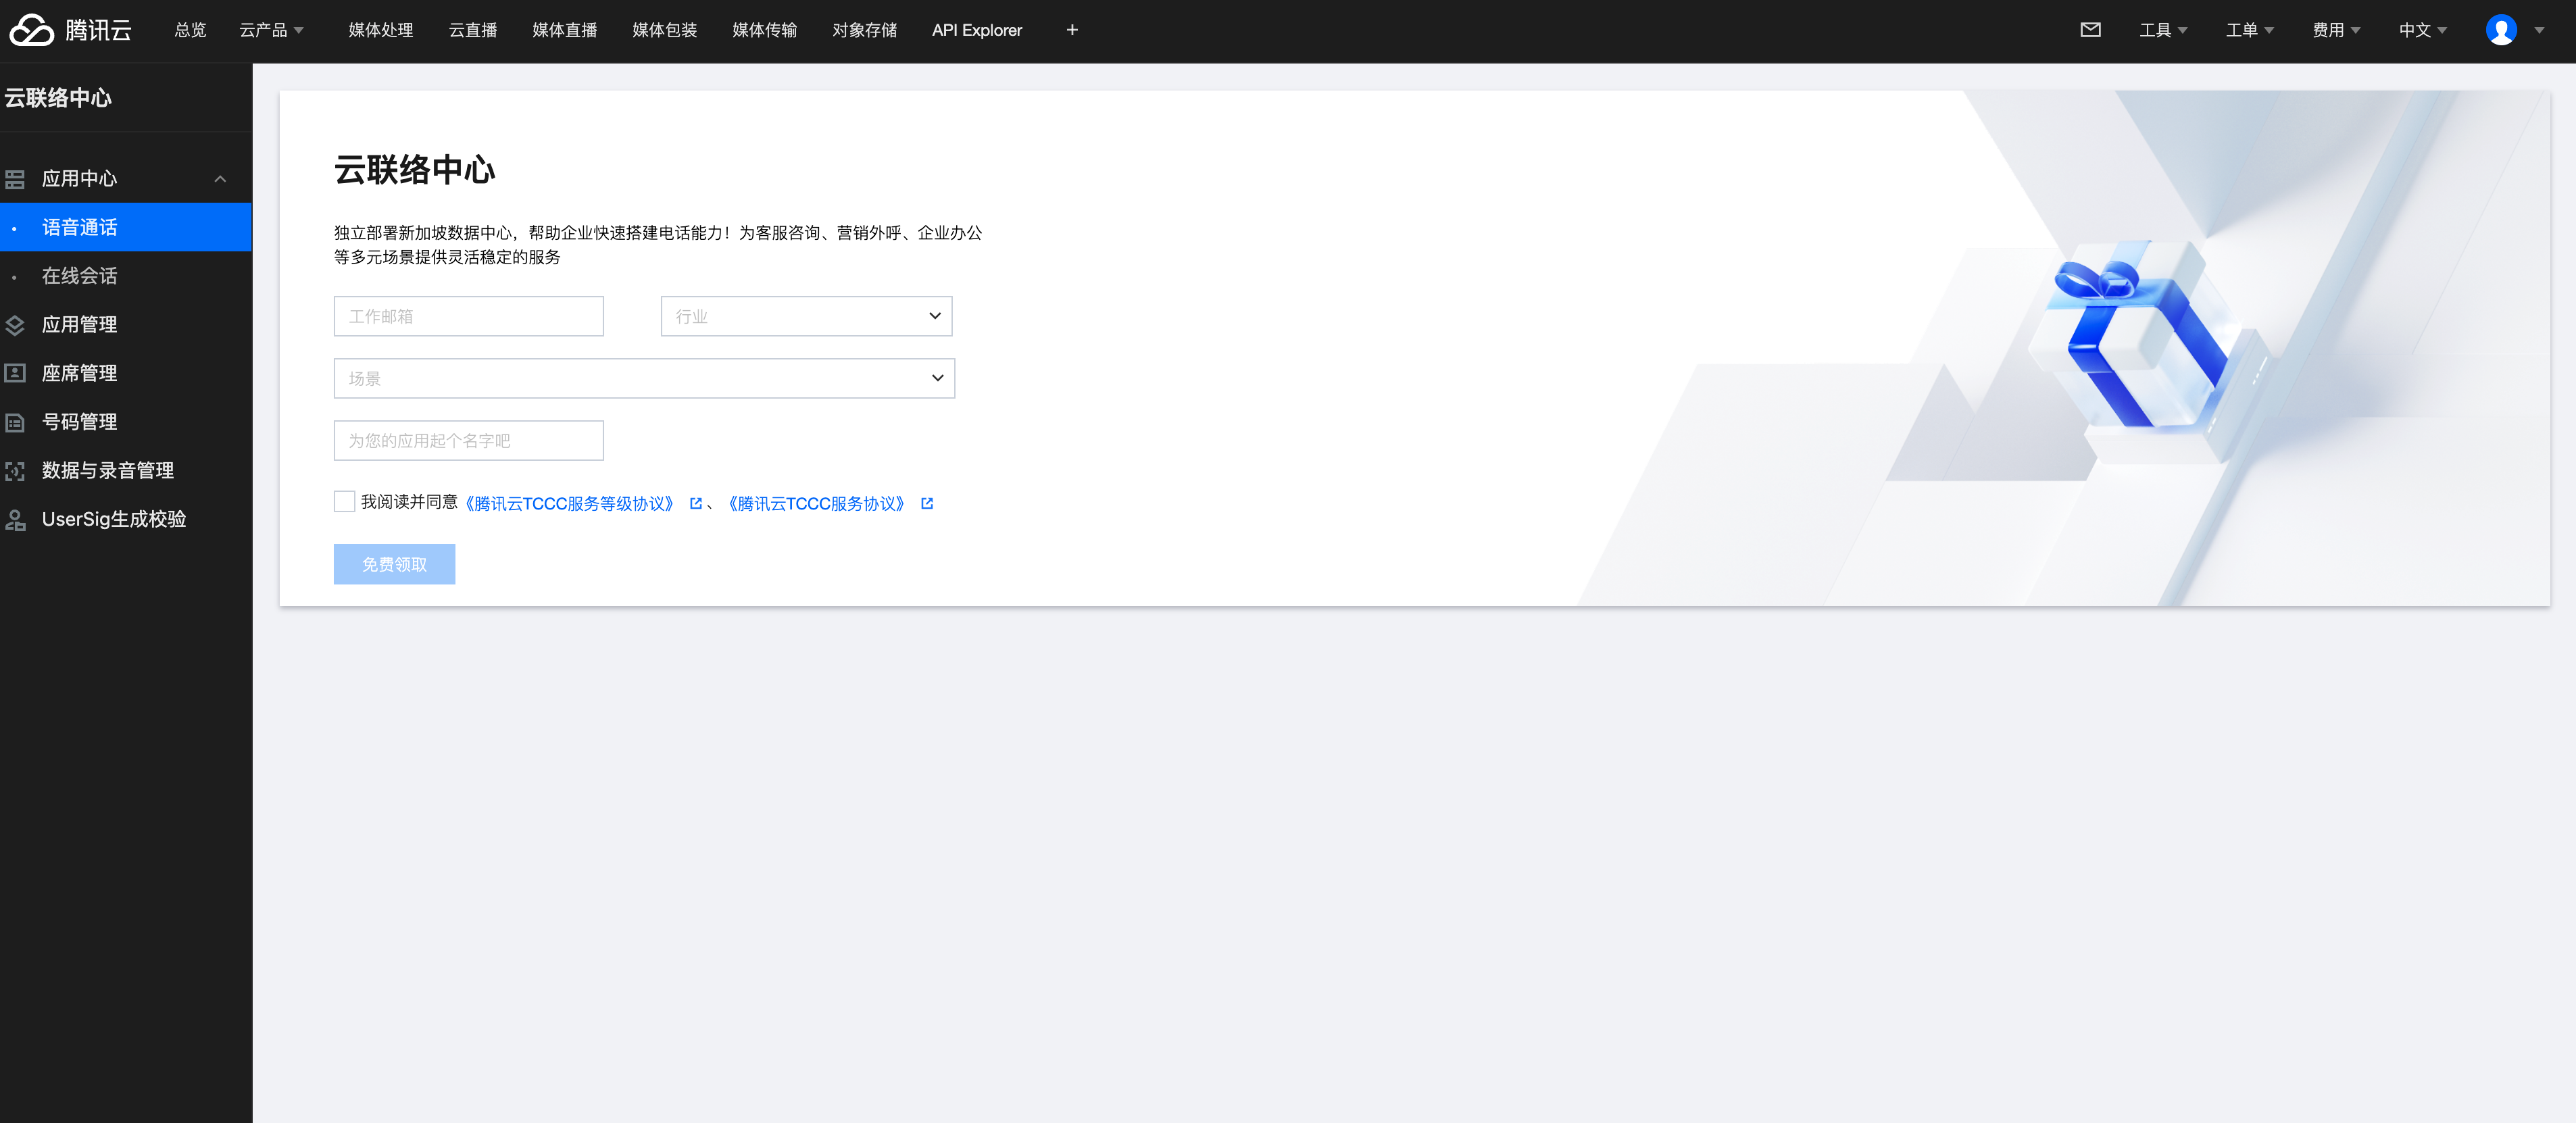
Task: Open the 场景 dropdown
Action: [x=644, y=378]
